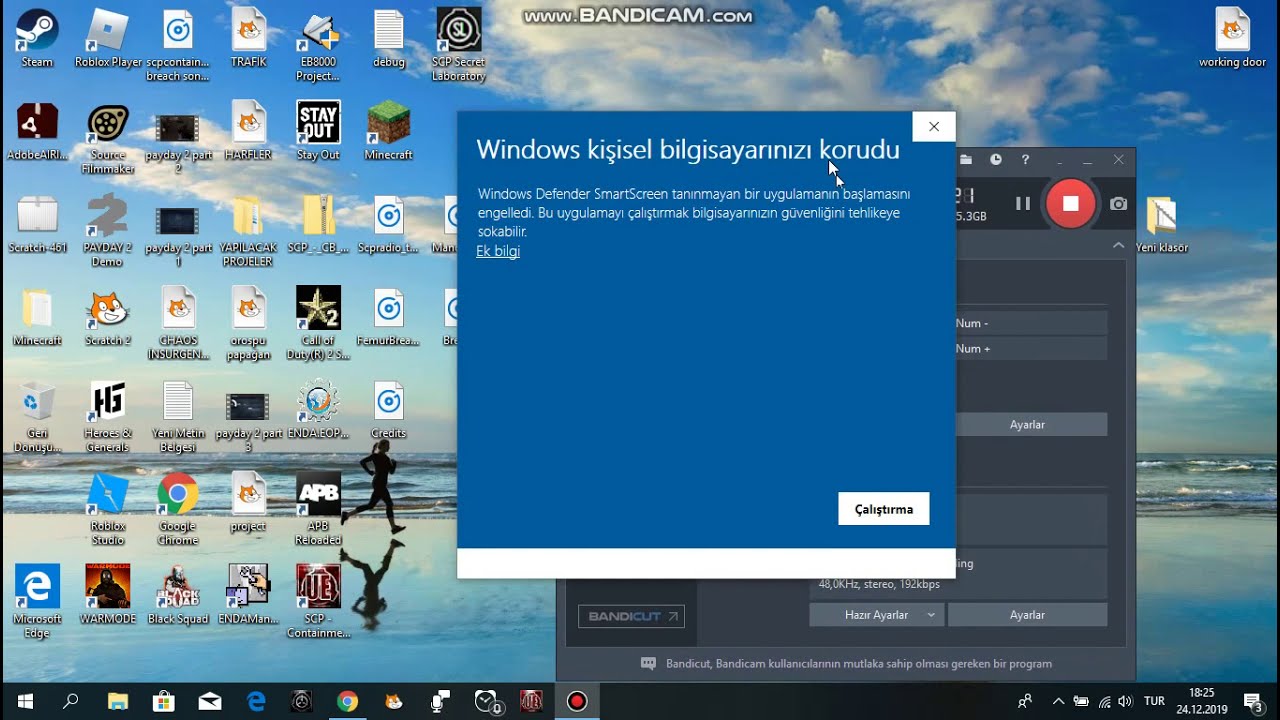1280x720 pixels.
Task: Open the Ek bilgi link
Action: [498, 251]
